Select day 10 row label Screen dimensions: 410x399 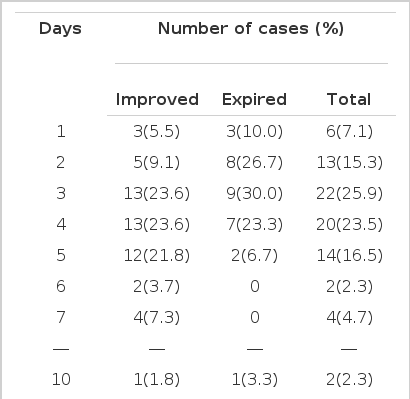point(61,379)
